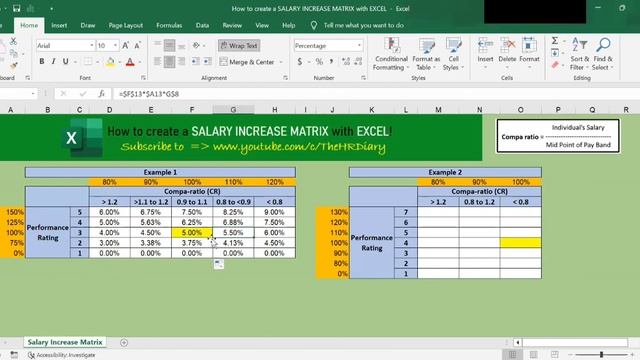Toggle Middle Align
The width and height of the screenshot is (640, 360).
click(169, 45)
